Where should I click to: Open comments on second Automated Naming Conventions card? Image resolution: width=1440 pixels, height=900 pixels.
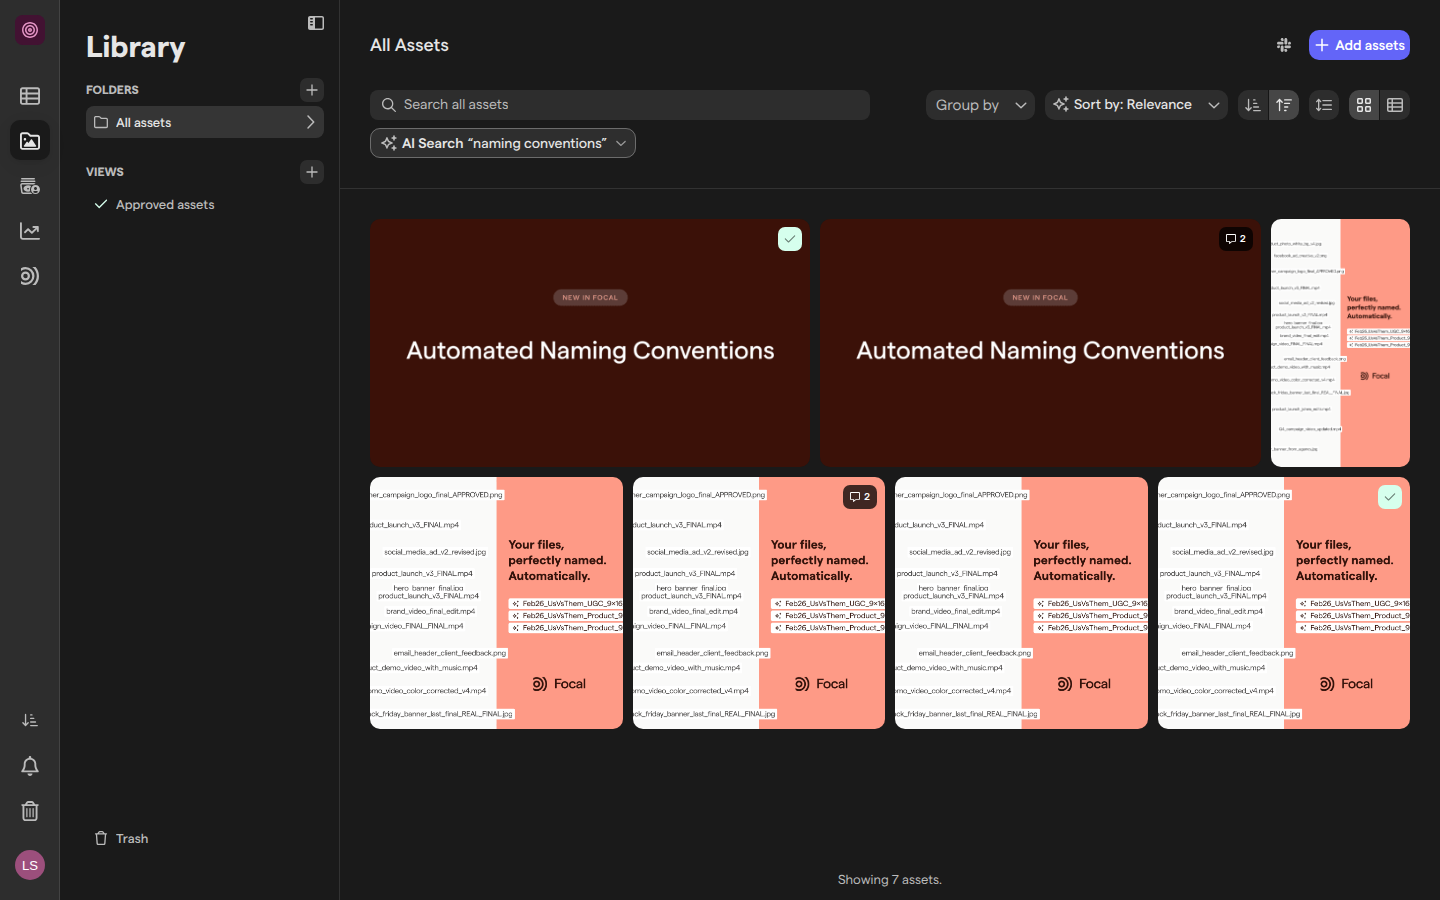coord(1236,239)
